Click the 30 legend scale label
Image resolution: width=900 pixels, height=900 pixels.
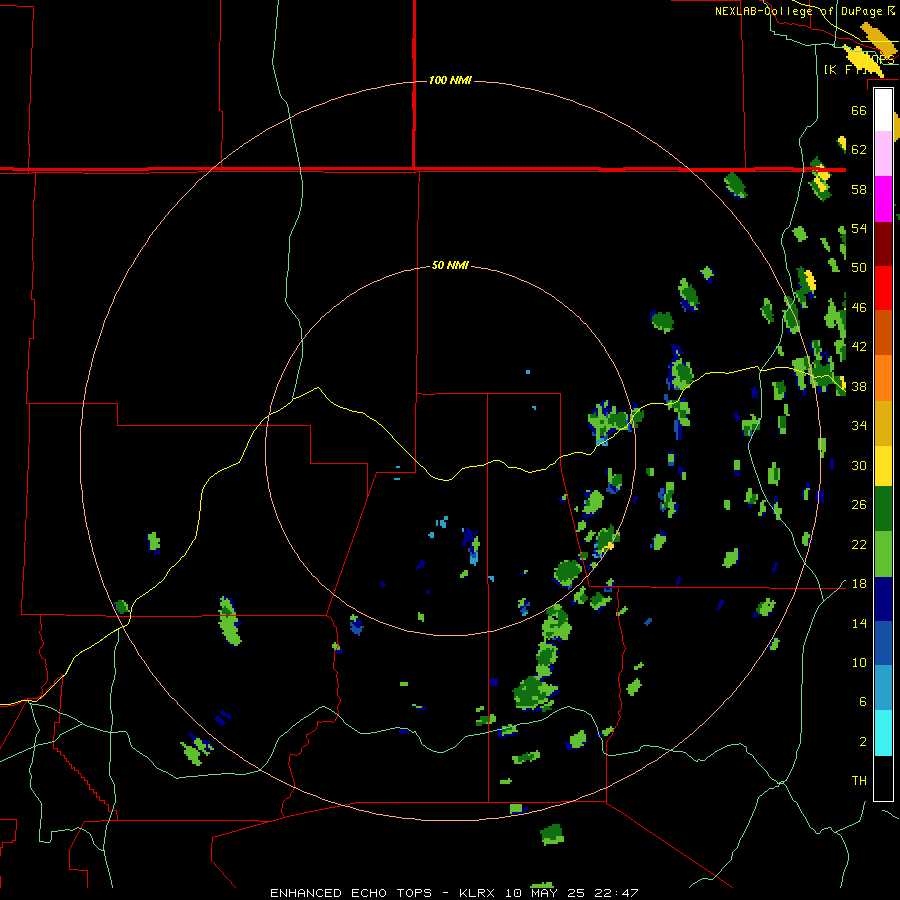859,465
